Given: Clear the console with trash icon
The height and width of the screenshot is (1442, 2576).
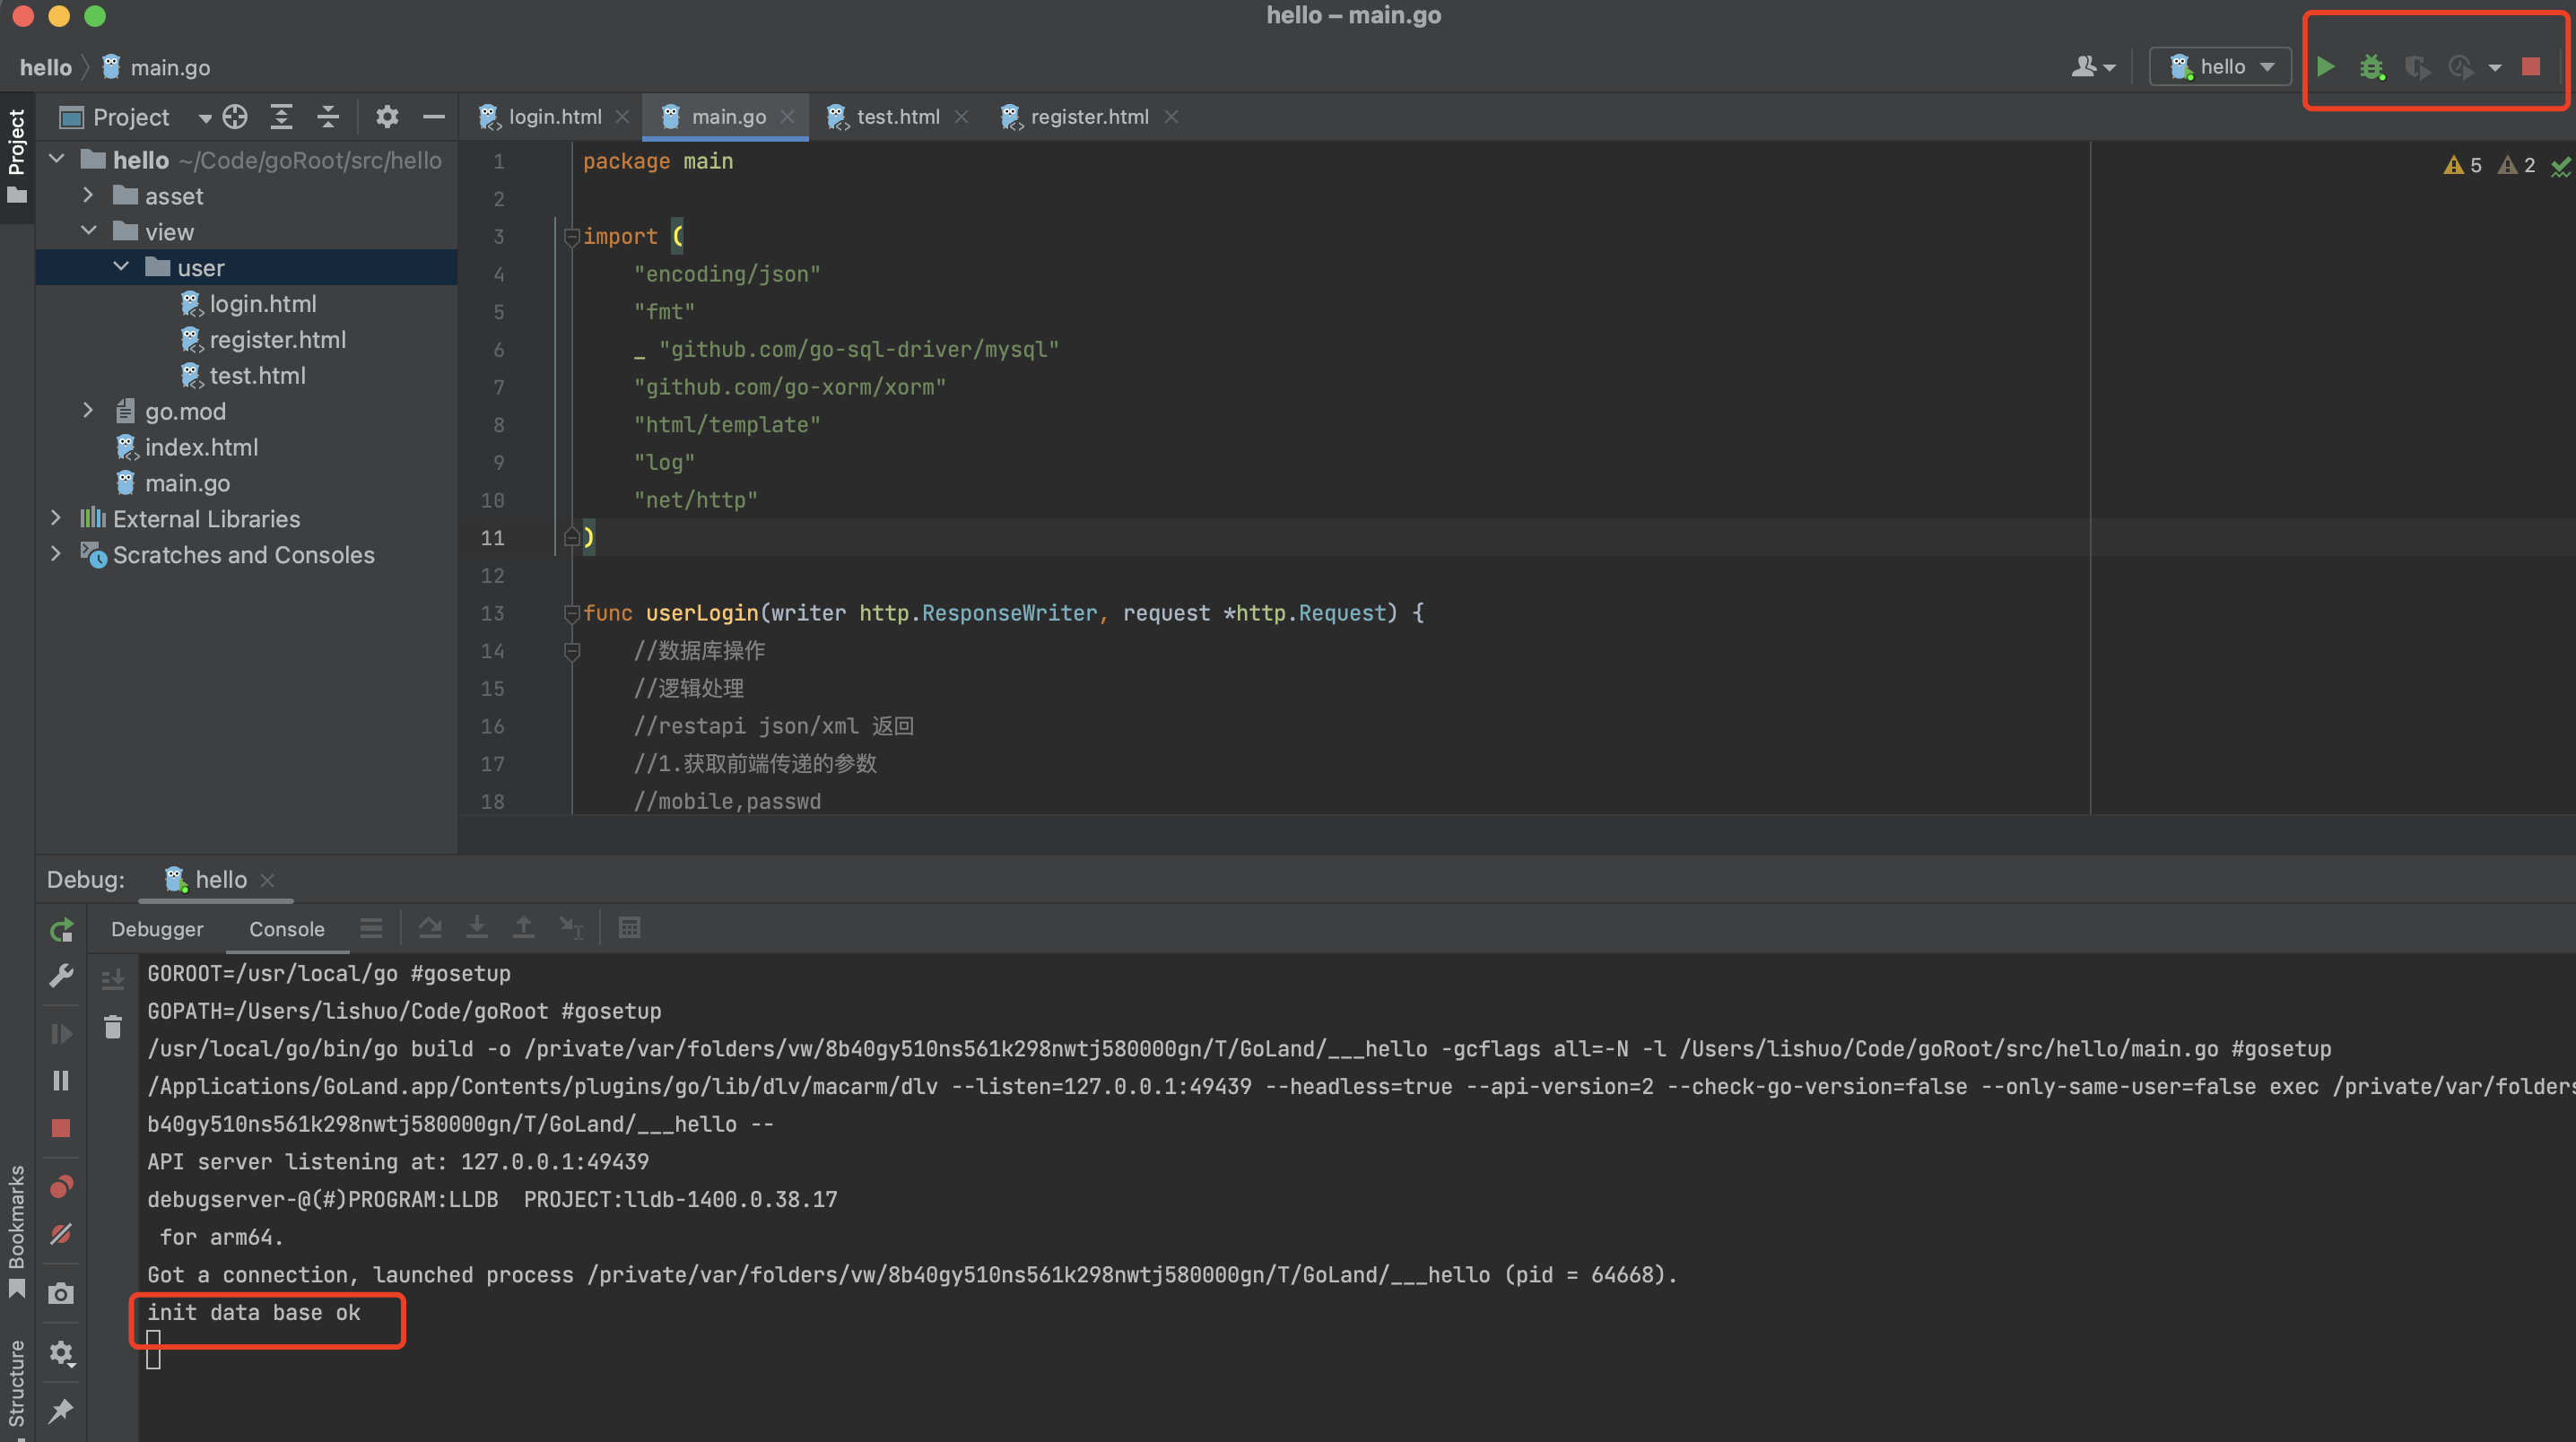Looking at the screenshot, I should pyautogui.click(x=113, y=1027).
